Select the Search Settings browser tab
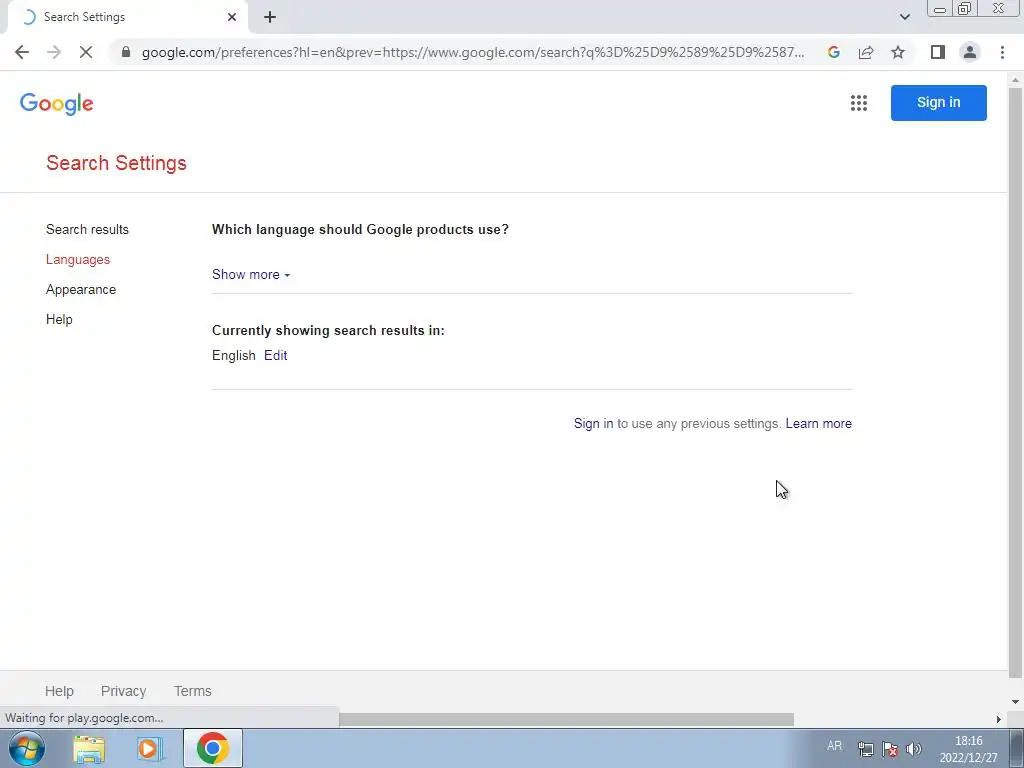The height and width of the screenshot is (768, 1024). 127,17
